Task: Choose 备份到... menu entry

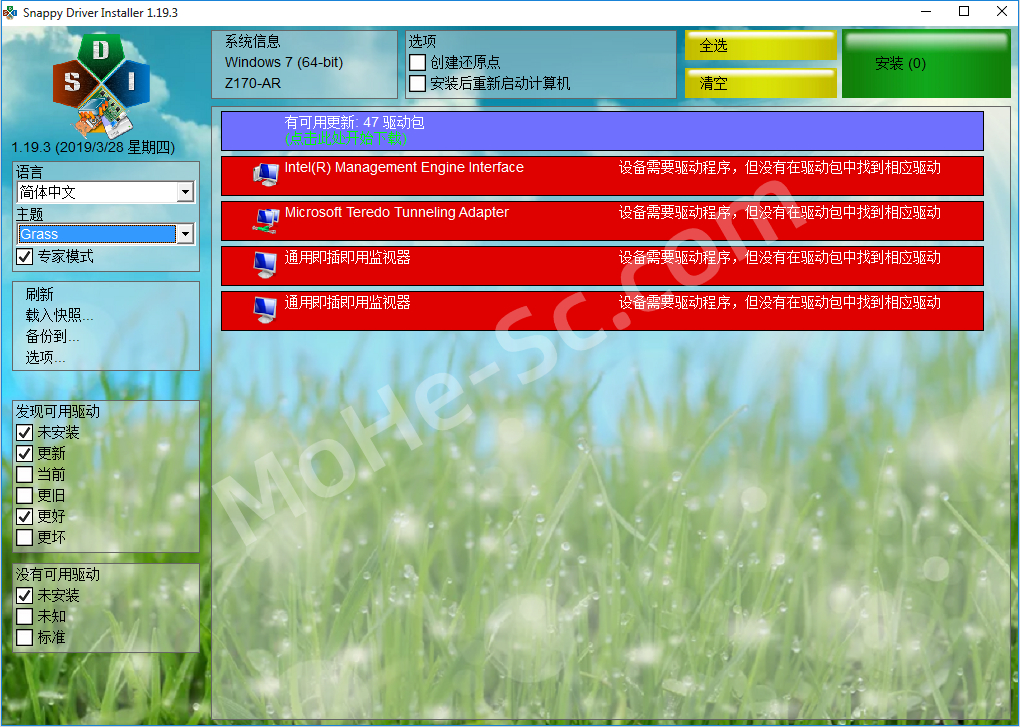Action: point(52,336)
